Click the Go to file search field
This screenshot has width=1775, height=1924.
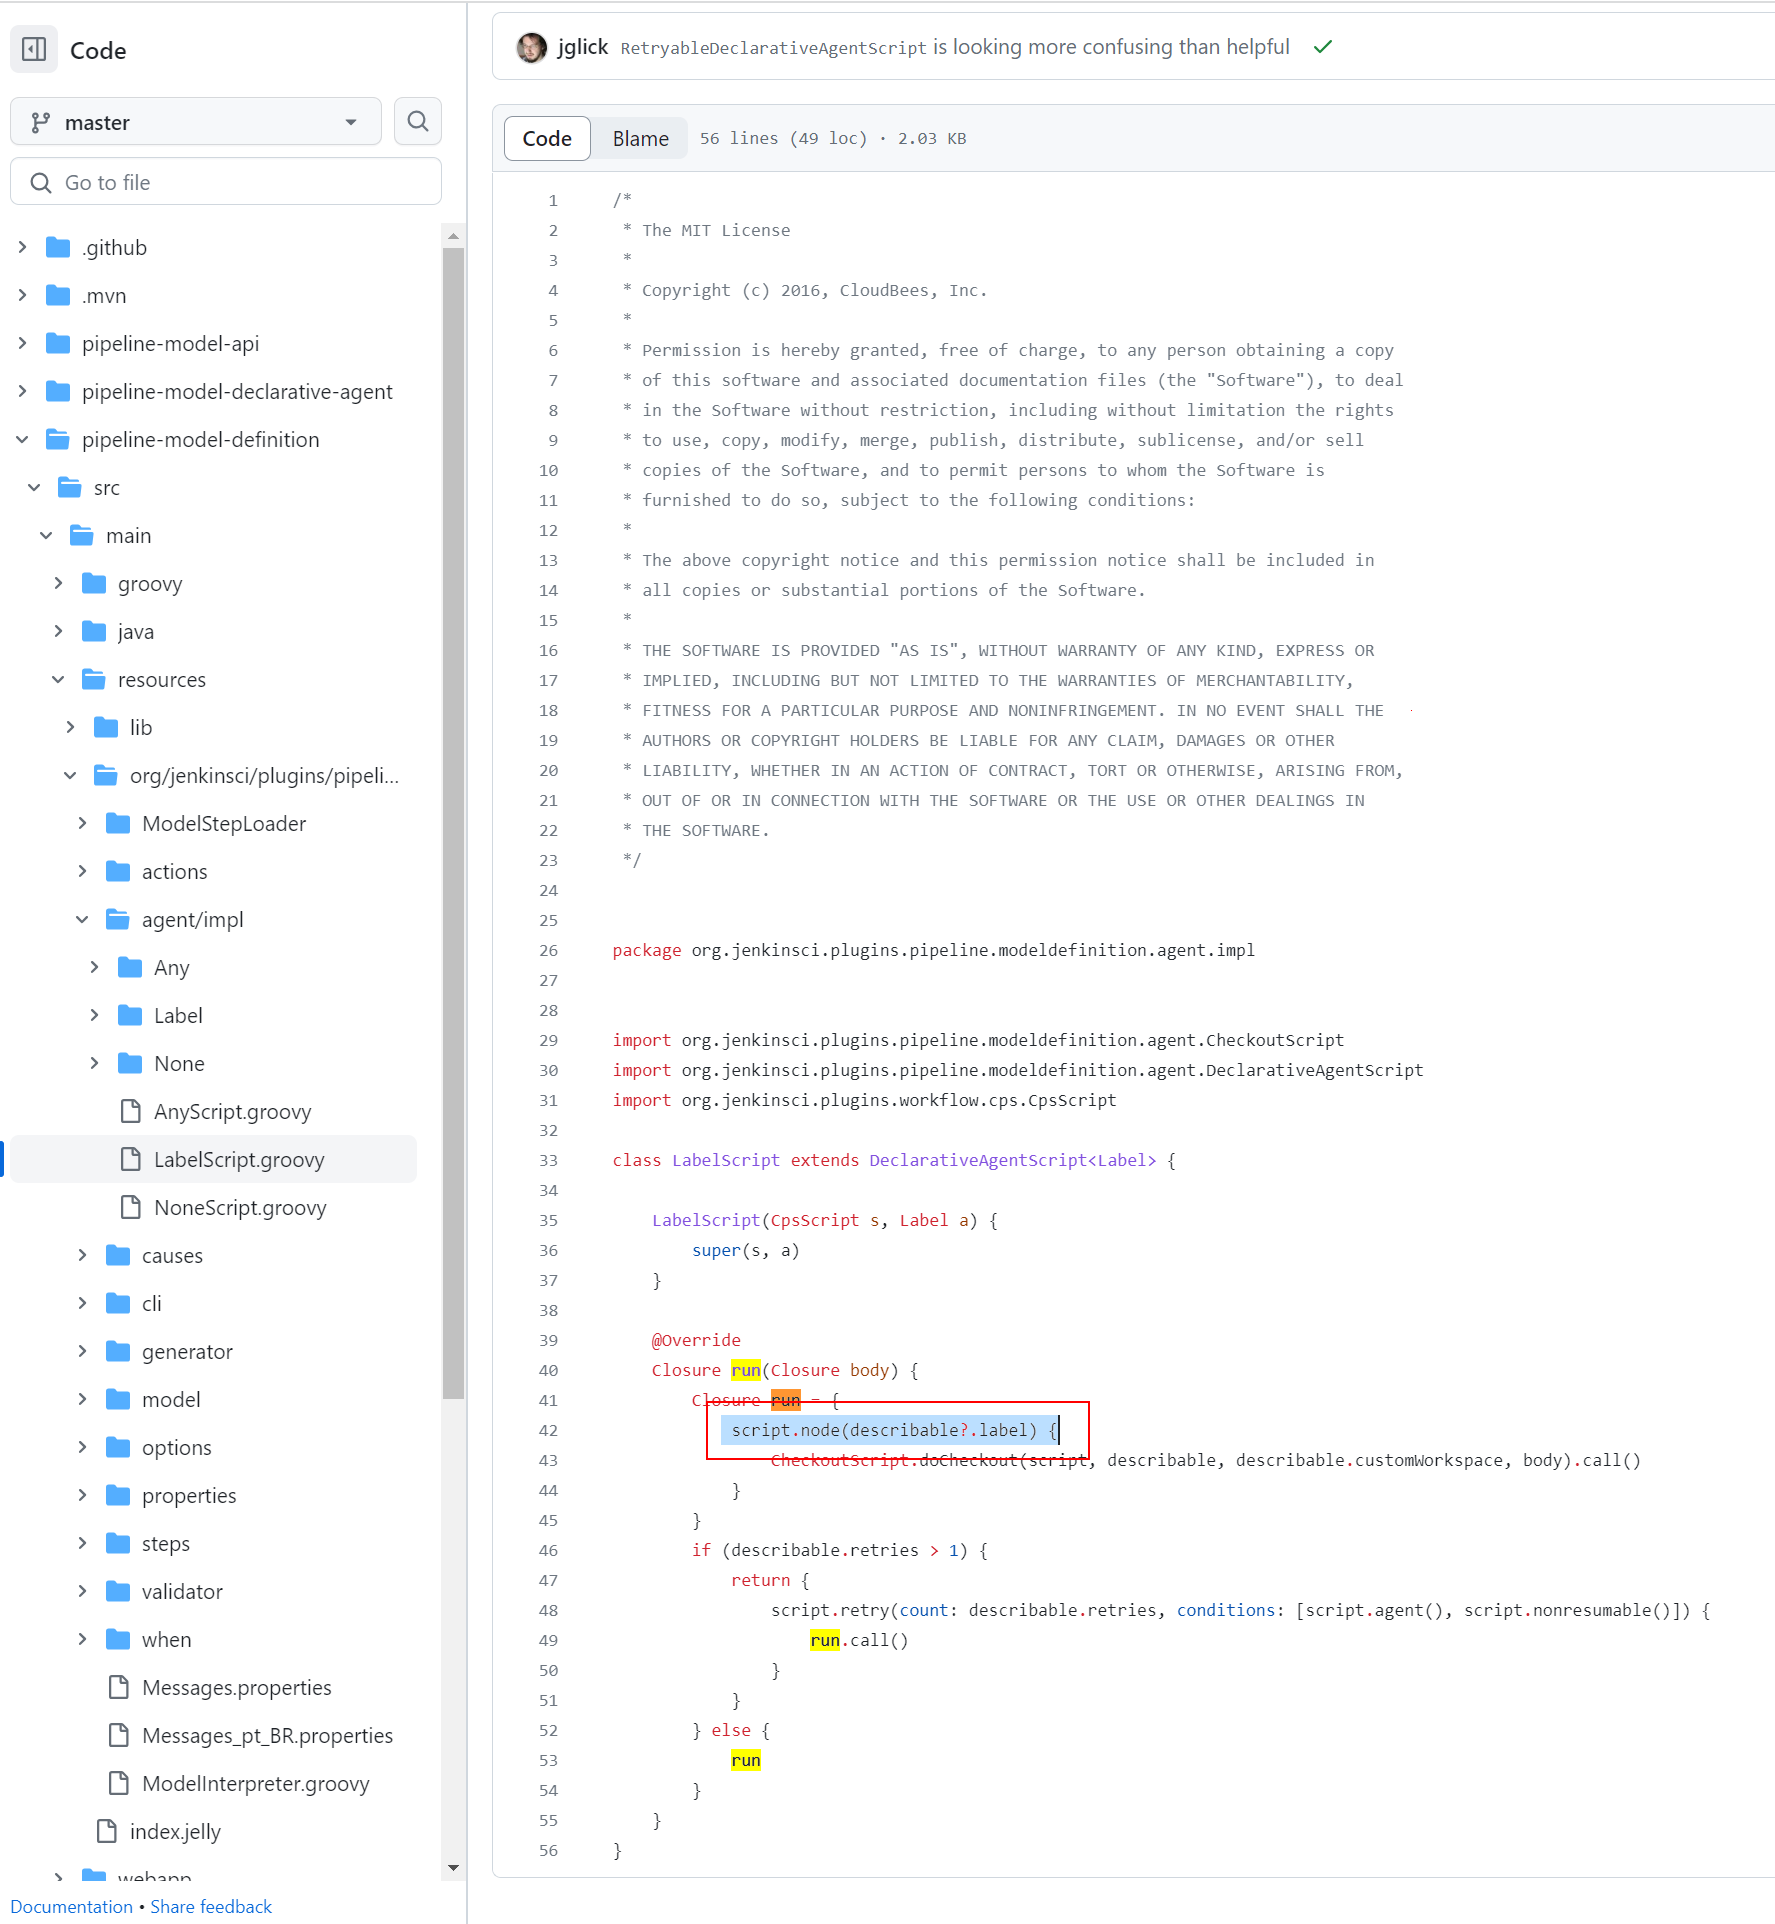click(x=226, y=182)
